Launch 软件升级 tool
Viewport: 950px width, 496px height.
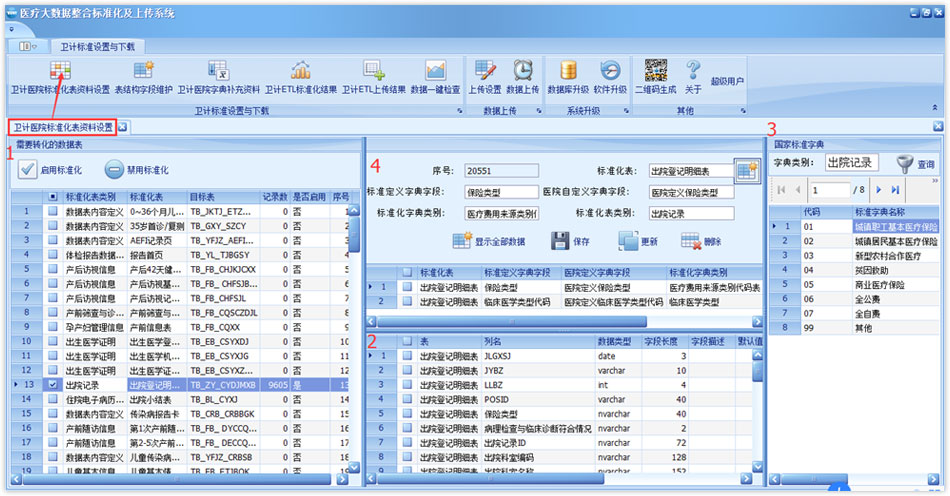(610, 78)
